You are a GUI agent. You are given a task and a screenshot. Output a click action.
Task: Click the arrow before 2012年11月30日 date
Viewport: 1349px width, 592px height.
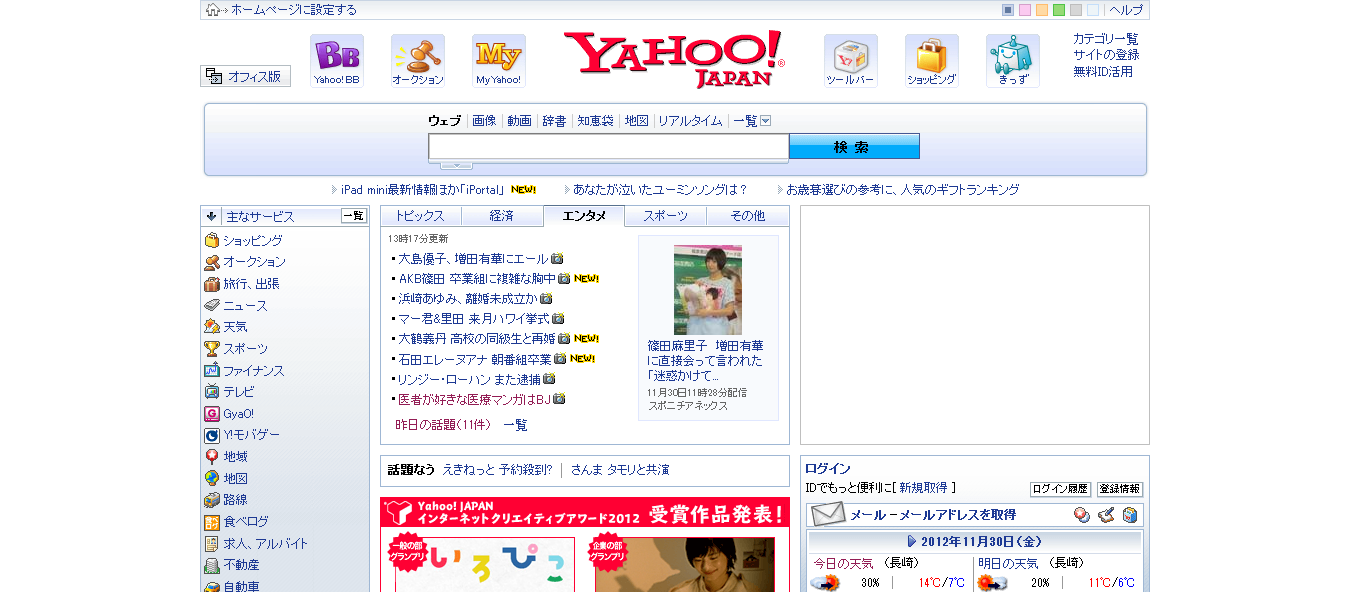911,542
